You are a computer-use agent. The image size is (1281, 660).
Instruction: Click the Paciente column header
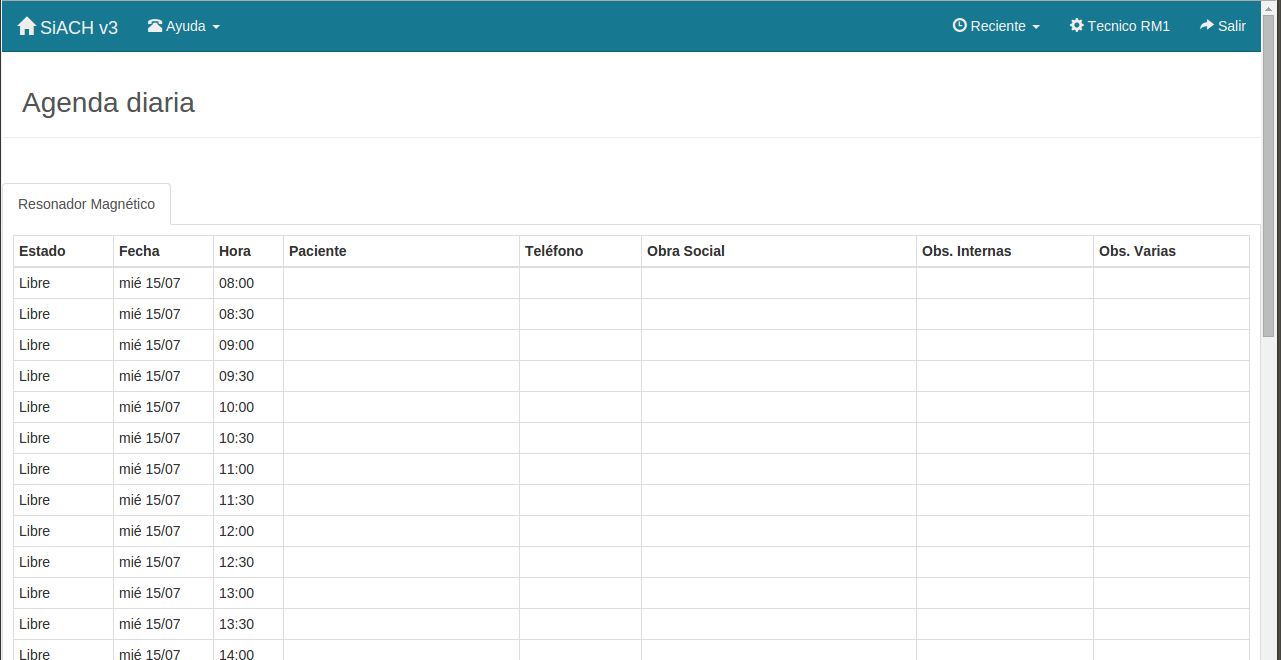[401, 251]
